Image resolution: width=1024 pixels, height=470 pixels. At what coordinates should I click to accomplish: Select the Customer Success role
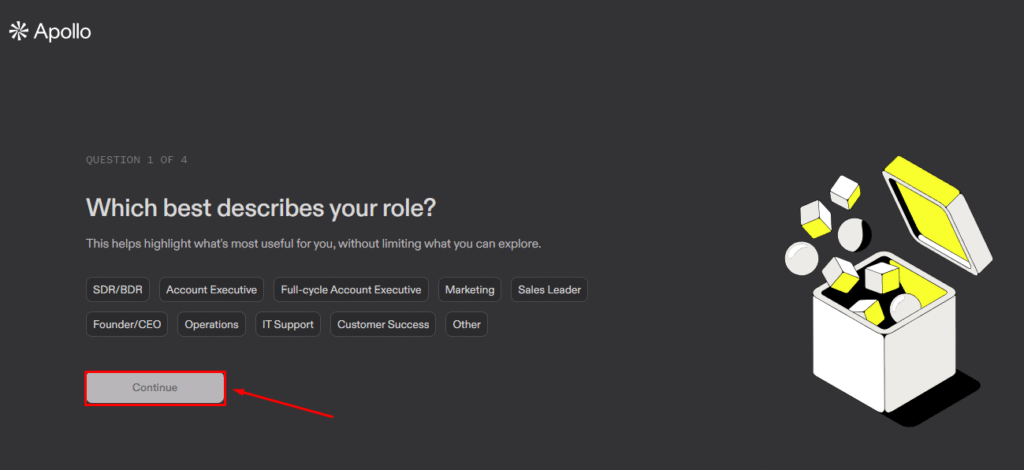pos(383,324)
